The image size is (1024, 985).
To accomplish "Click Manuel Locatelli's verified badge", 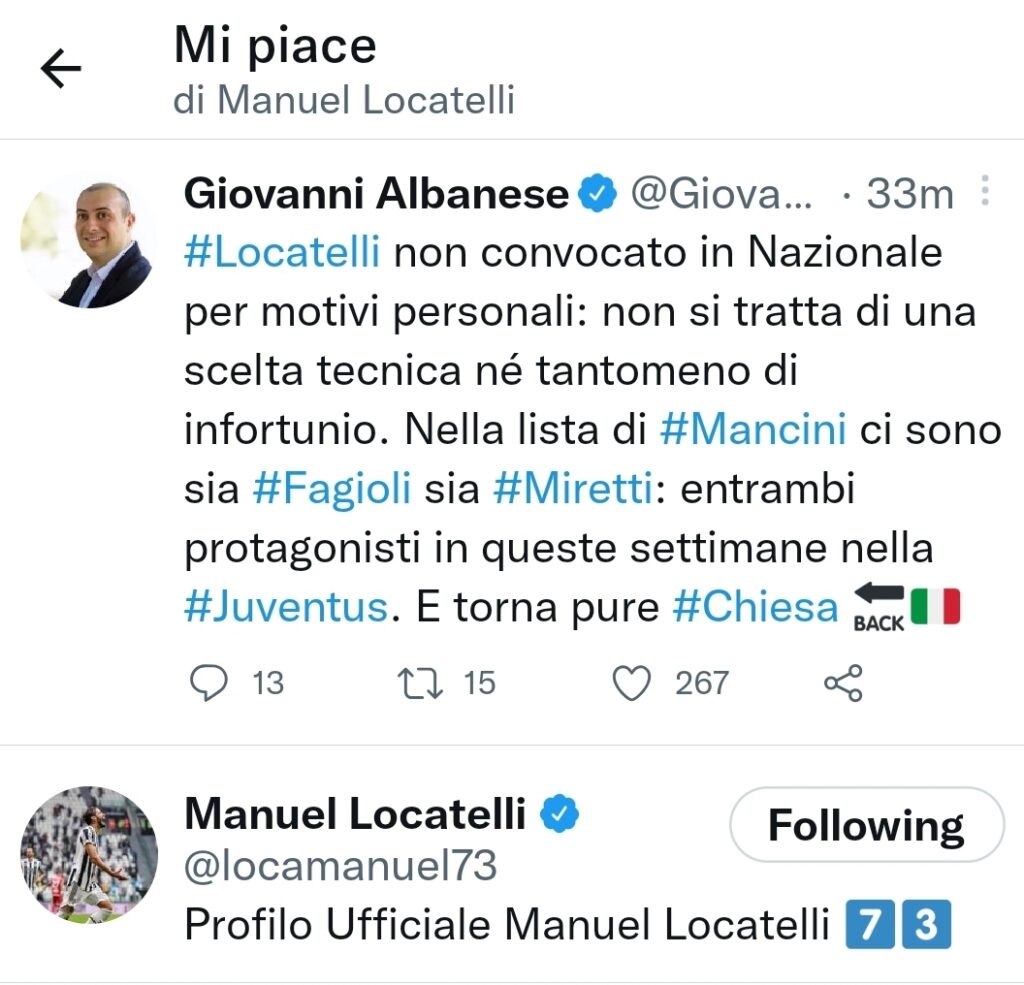I will tap(560, 817).
